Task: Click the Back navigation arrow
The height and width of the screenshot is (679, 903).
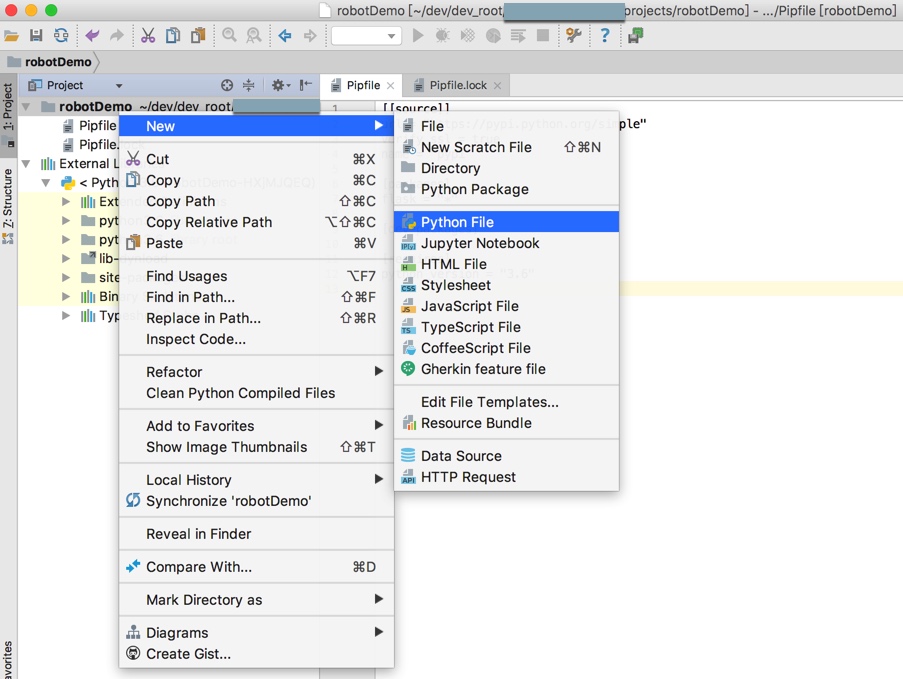Action: click(284, 36)
